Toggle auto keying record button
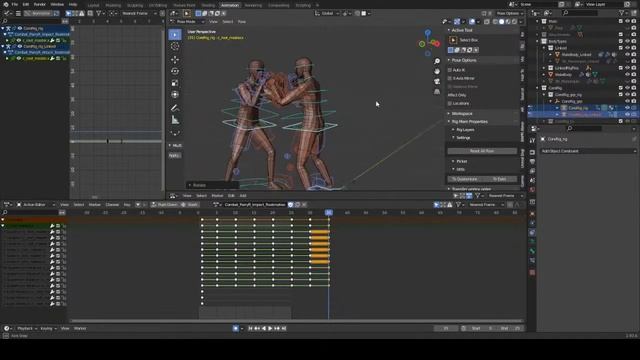640x360 pixels. pyautogui.click(x=236, y=328)
